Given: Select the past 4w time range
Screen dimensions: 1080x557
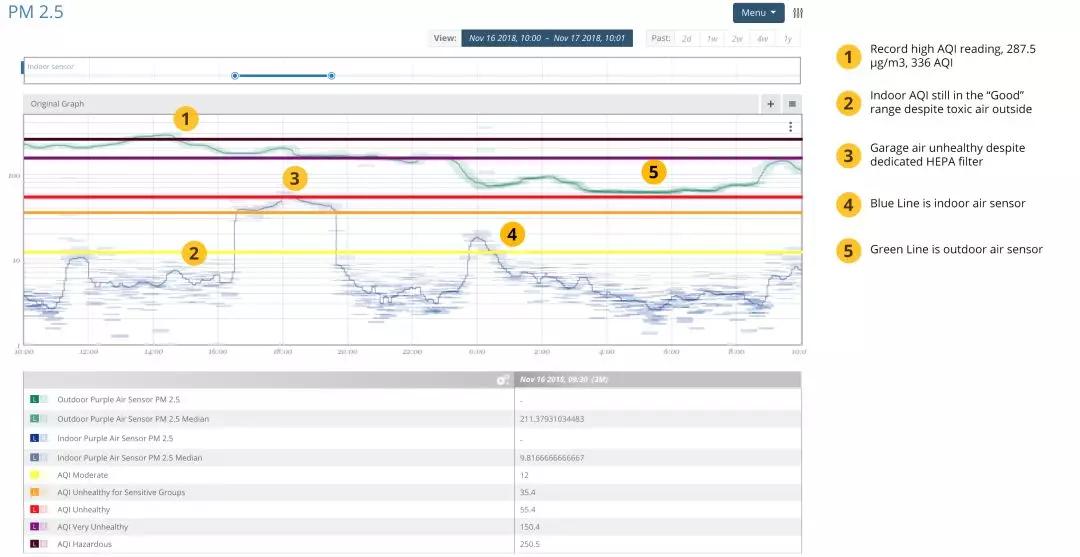Looking at the screenshot, I should coord(762,39).
